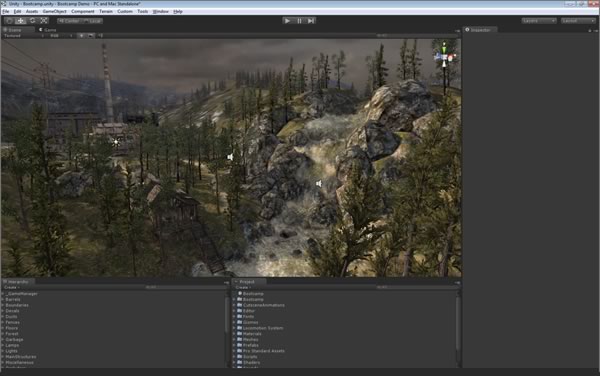Click the Fonts folder icon
The width and height of the screenshot is (600, 376).
point(240,317)
